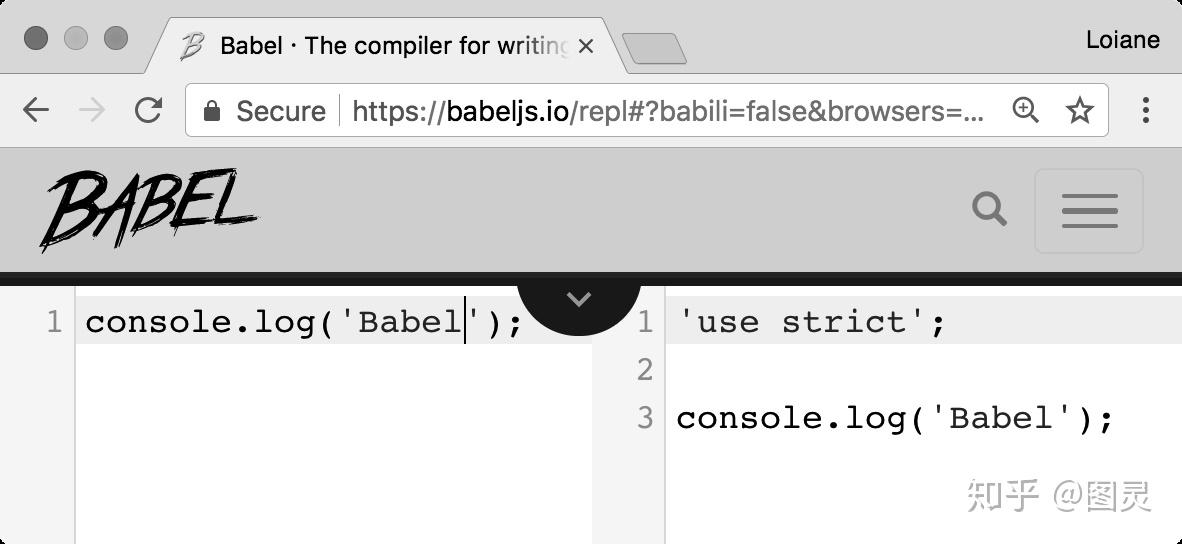Viewport: 1182px width, 544px height.
Task: Click the browser forward arrow
Action: [92, 110]
